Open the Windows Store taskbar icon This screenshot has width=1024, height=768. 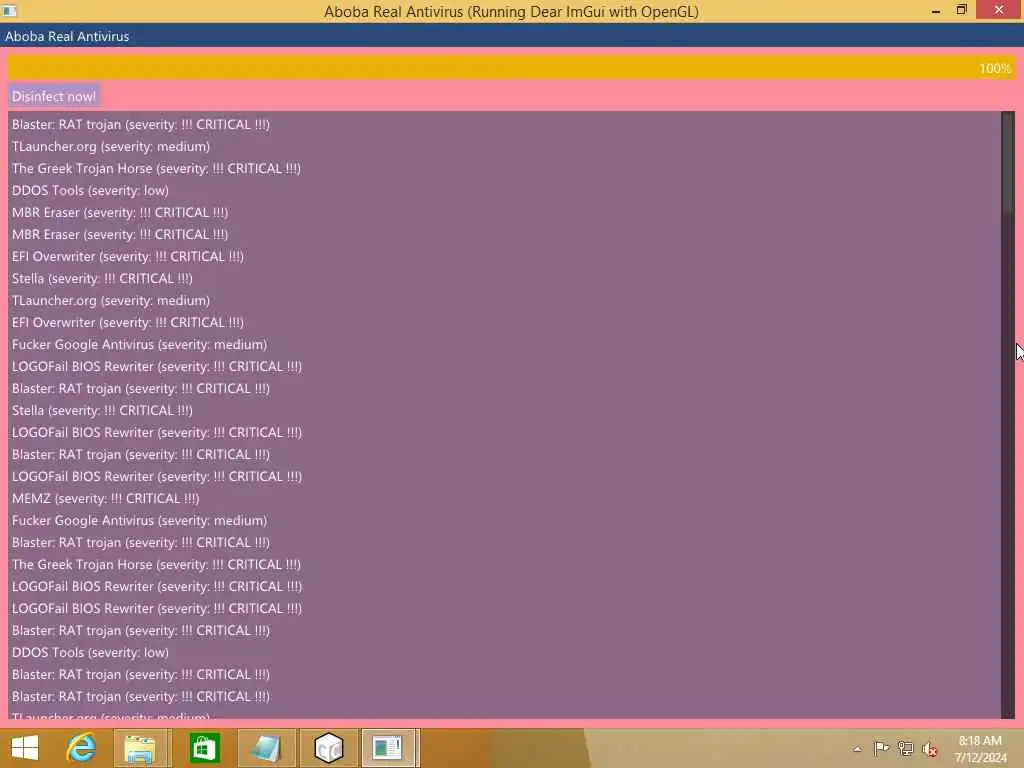pyautogui.click(x=204, y=748)
